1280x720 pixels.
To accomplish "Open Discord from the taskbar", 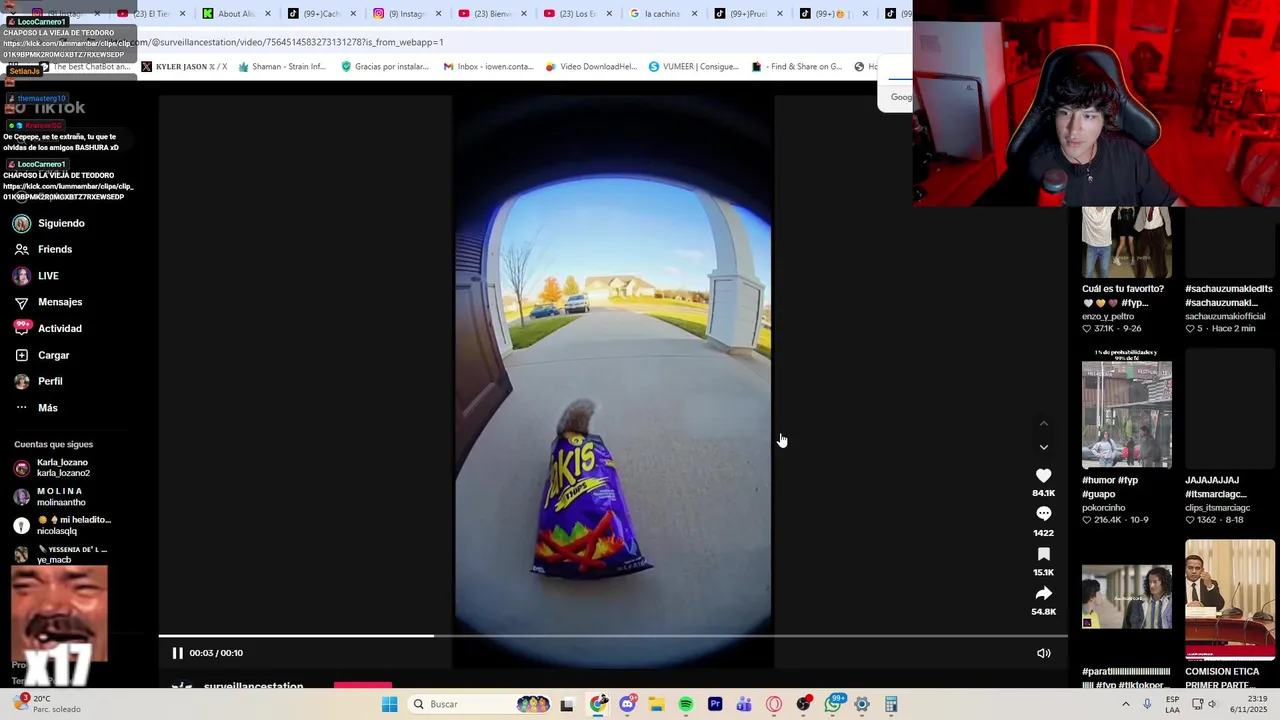I will coord(627,704).
